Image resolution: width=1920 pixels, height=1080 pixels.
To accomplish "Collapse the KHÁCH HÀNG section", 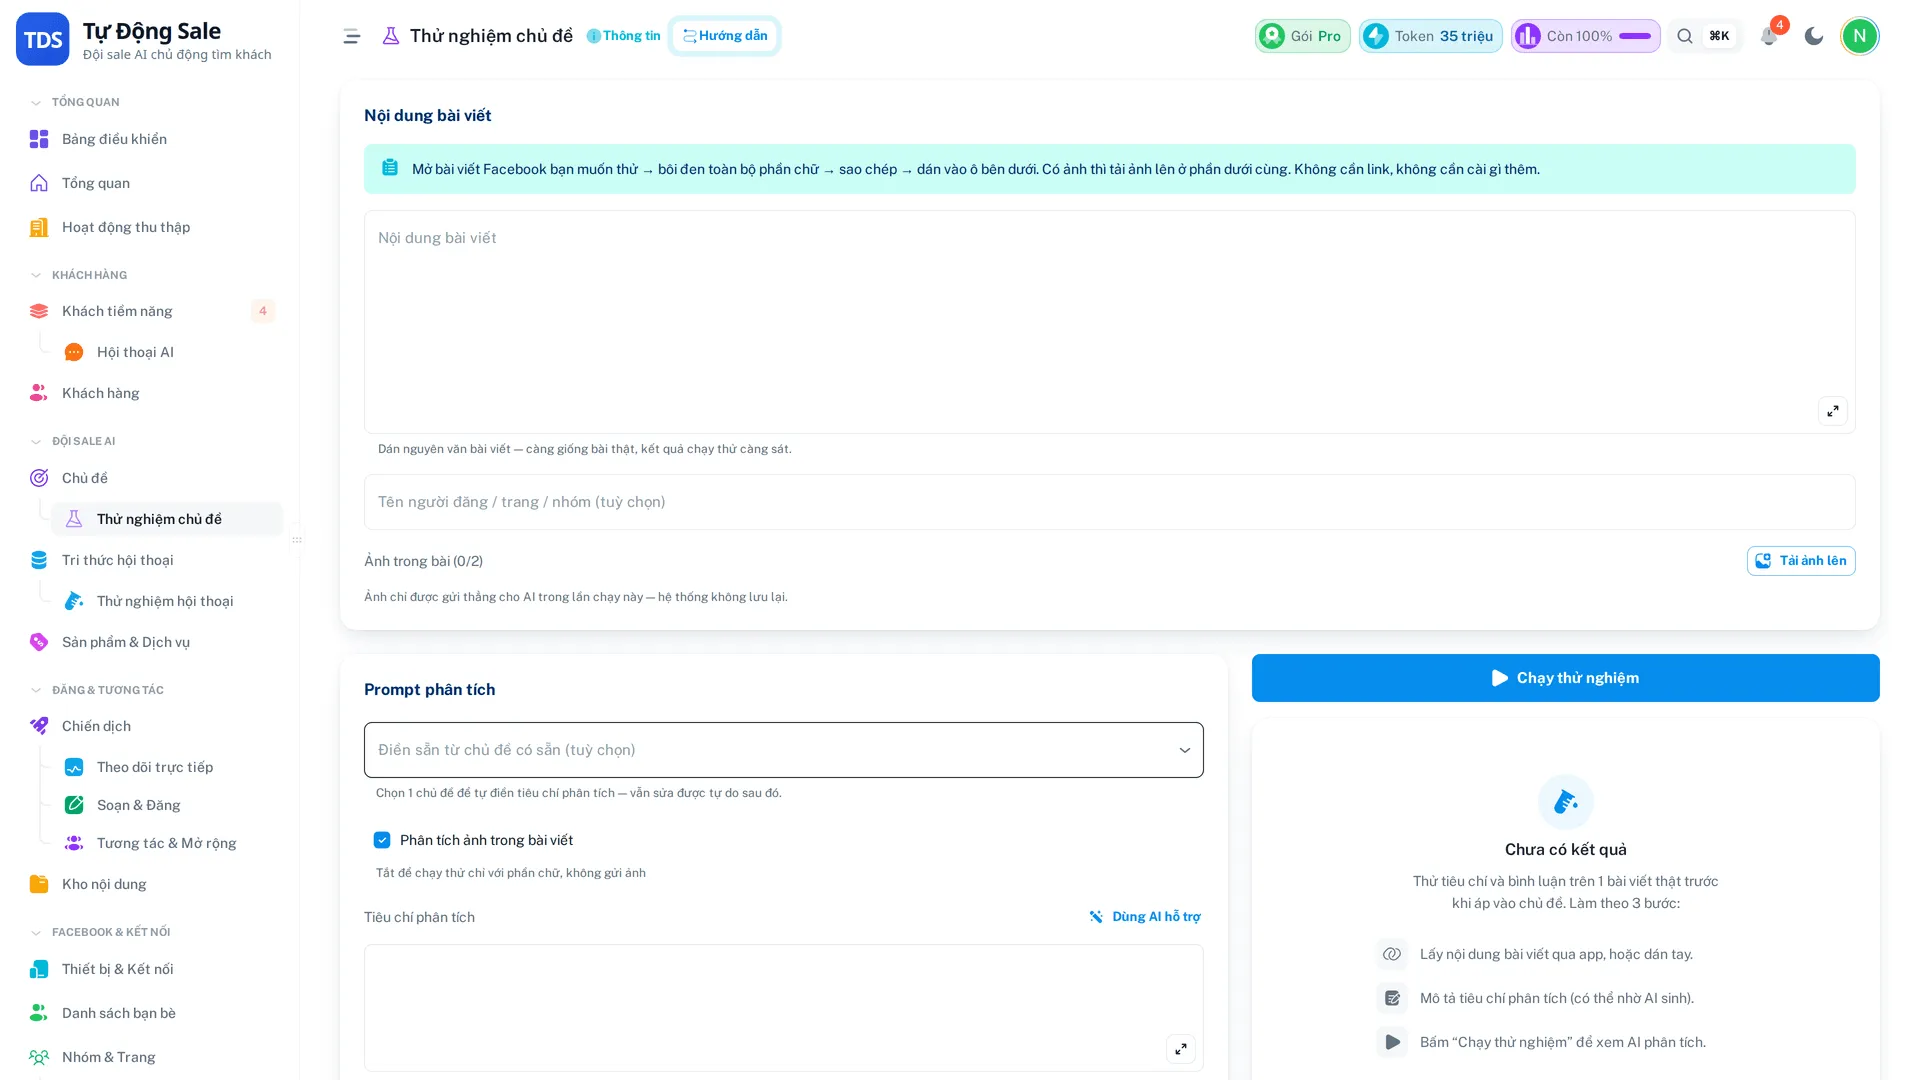I will coord(36,275).
